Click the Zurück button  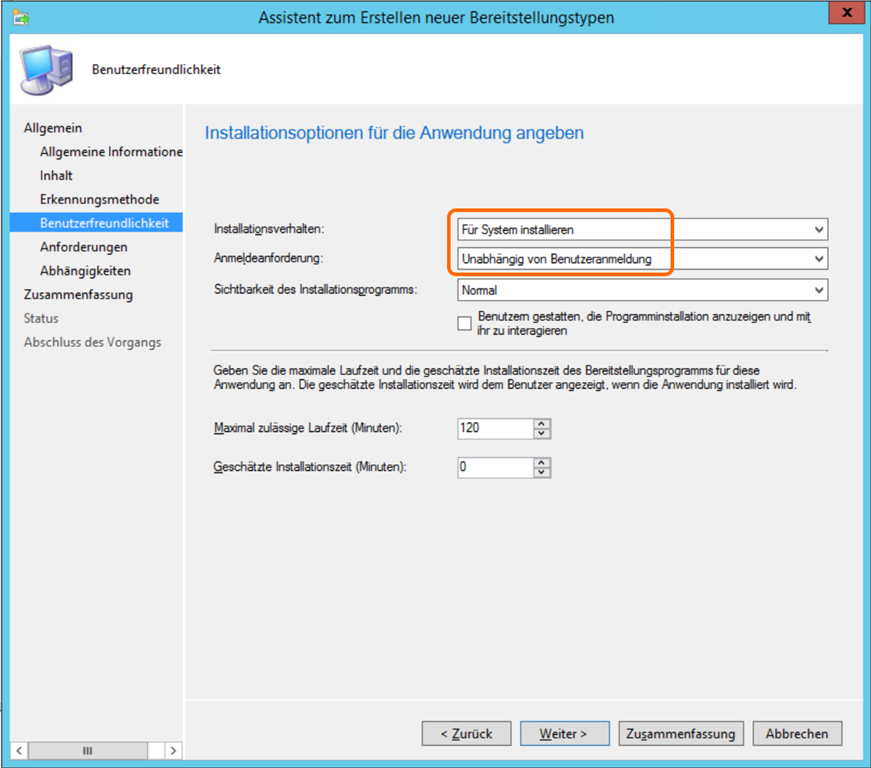point(465,733)
